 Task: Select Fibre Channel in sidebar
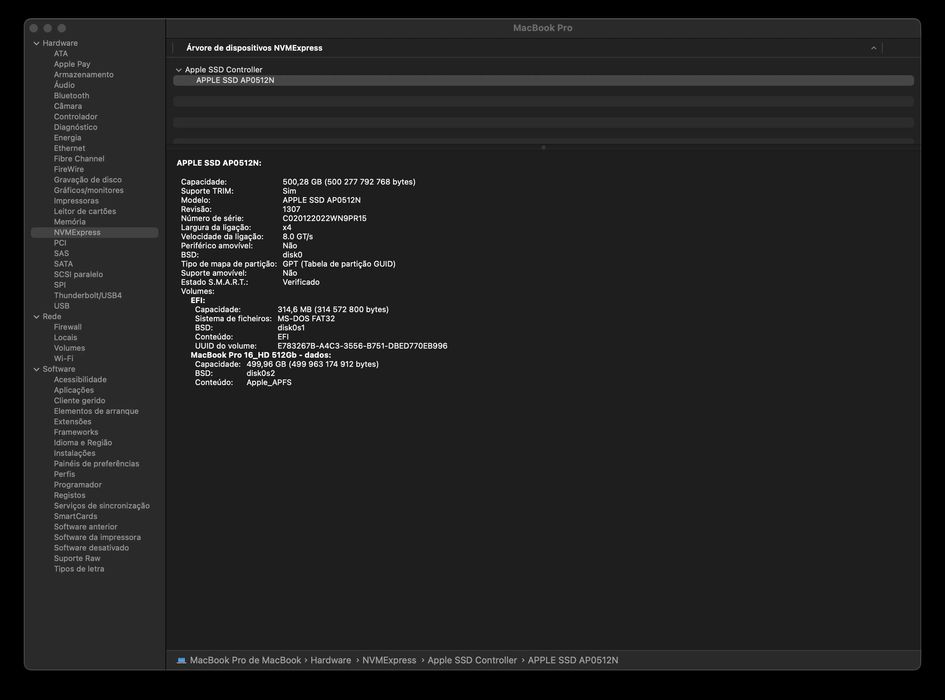[79, 159]
